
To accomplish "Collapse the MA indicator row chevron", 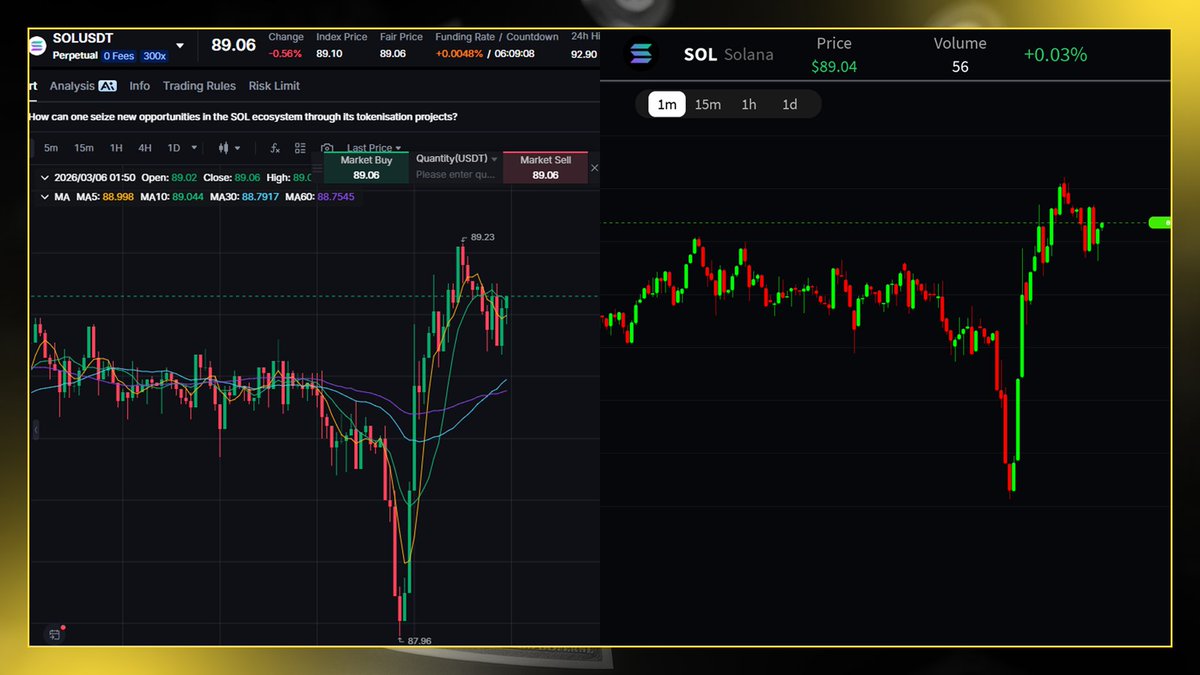I will [44, 197].
